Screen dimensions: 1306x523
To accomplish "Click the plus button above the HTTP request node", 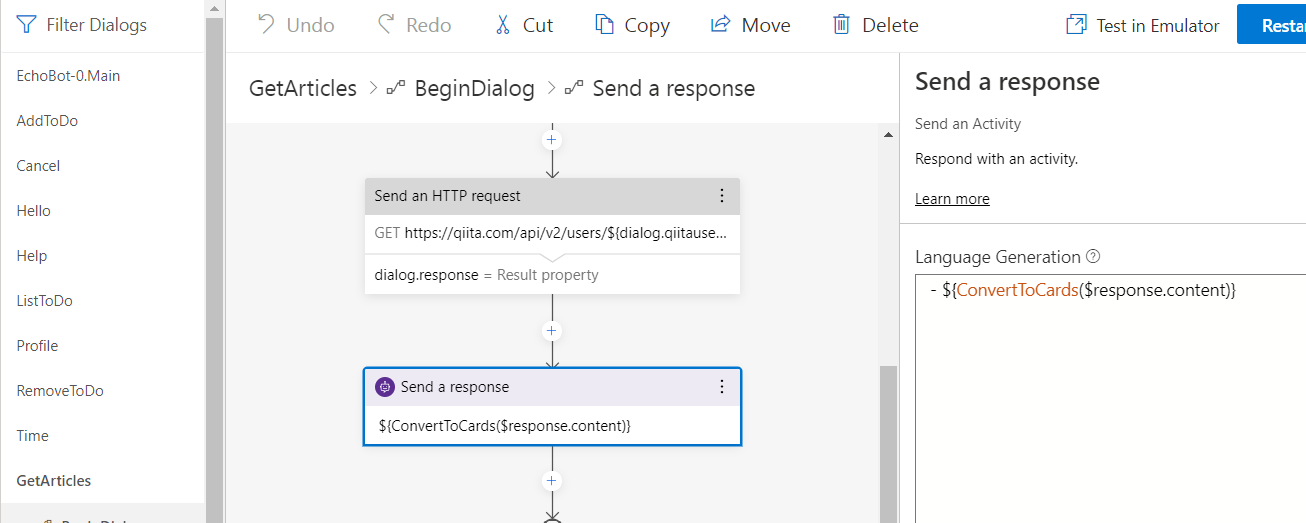I will coord(552,139).
